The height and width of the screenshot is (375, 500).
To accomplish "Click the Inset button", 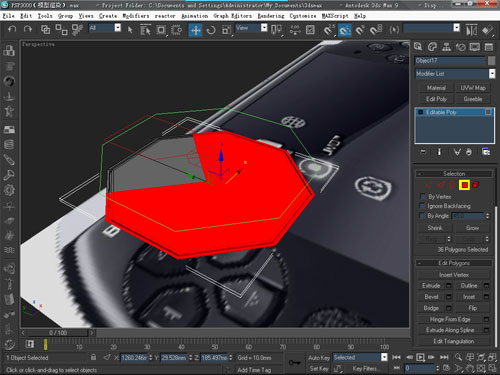I will [469, 297].
